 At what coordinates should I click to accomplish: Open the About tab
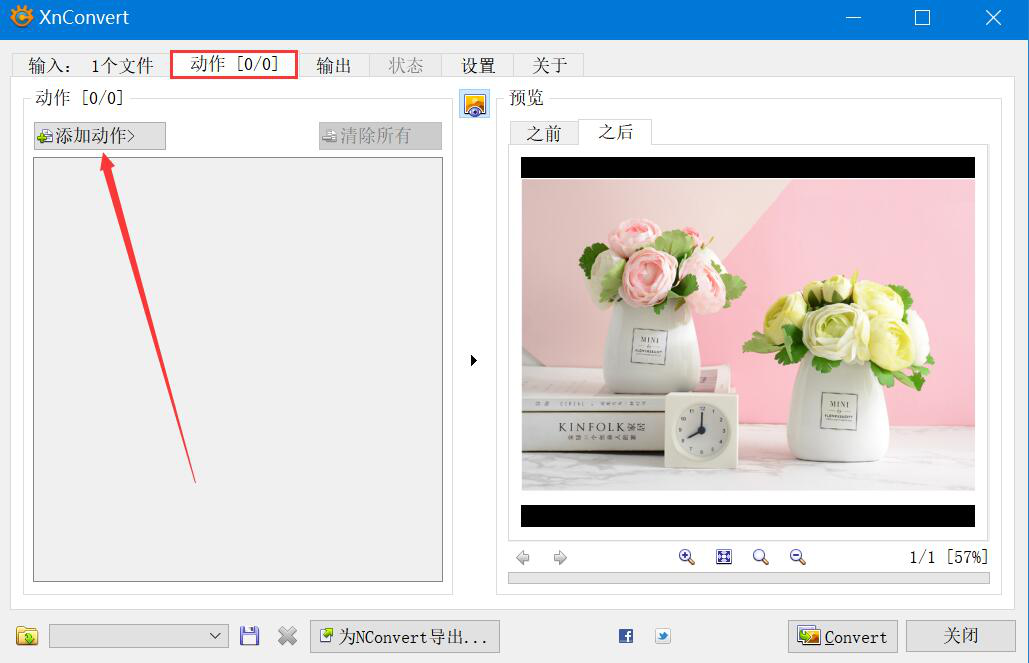pos(549,66)
